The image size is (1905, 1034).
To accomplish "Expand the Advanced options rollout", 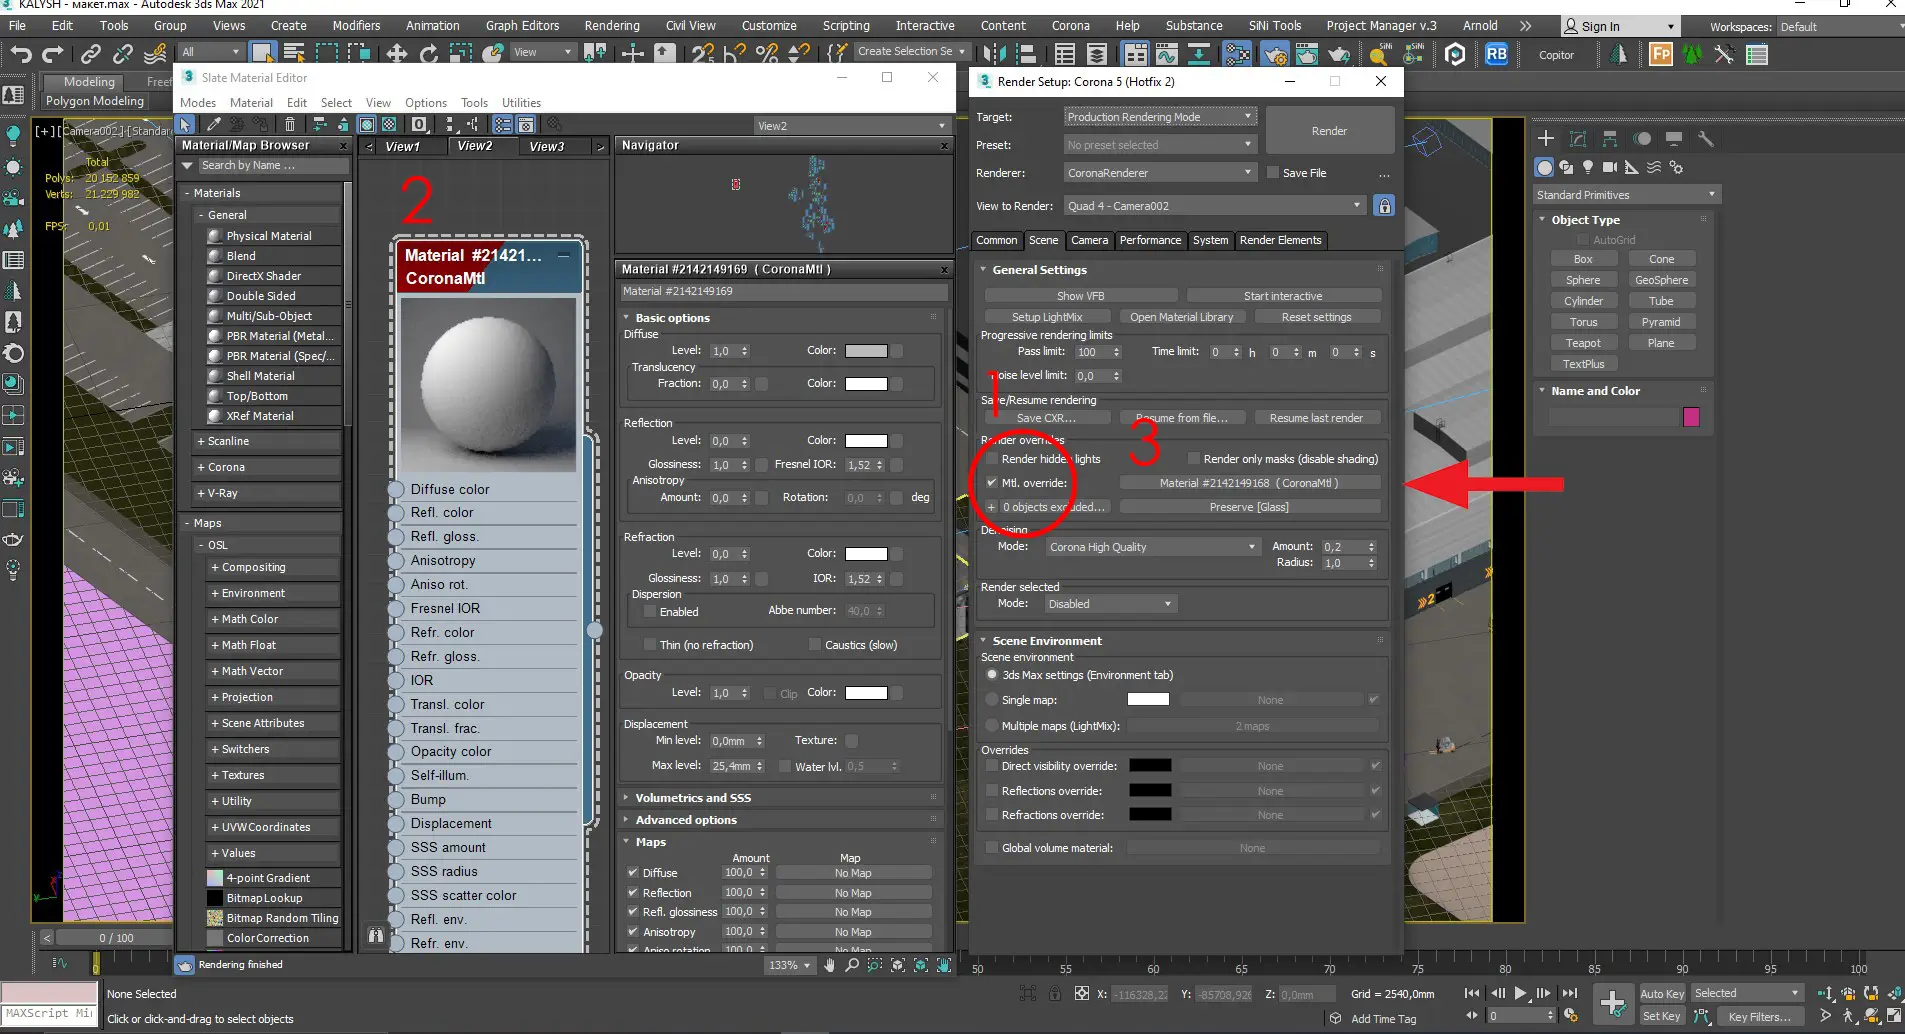I will [686, 820].
